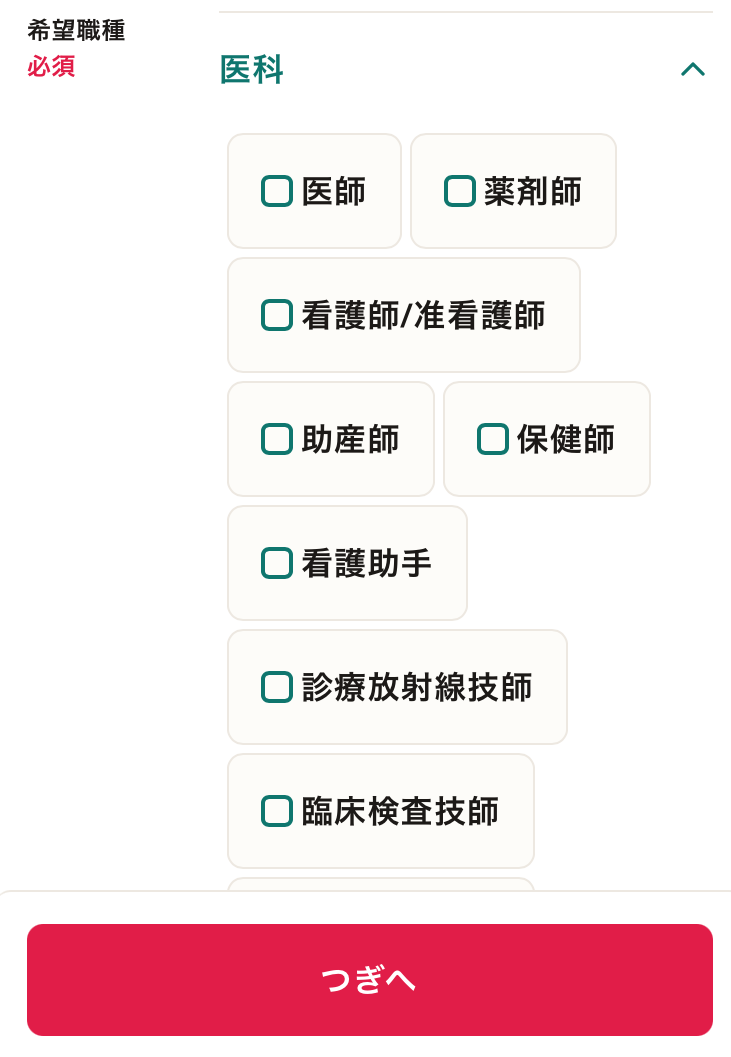The image size is (731, 1057).
Task: Click the 医科 category heading text
Action: (x=252, y=69)
